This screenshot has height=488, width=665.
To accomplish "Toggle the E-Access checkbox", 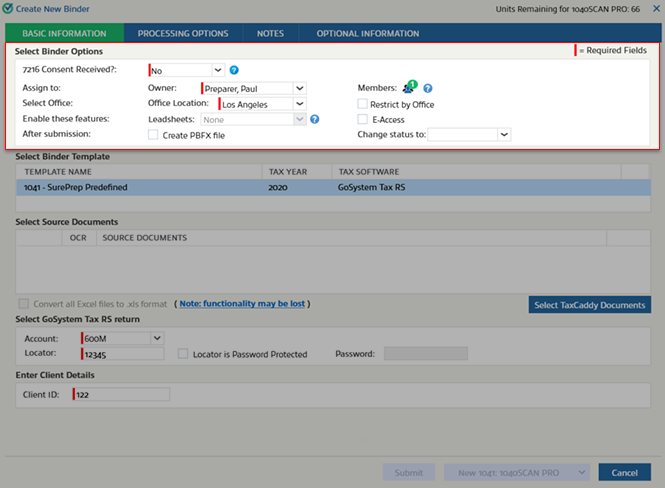I will click(x=363, y=119).
